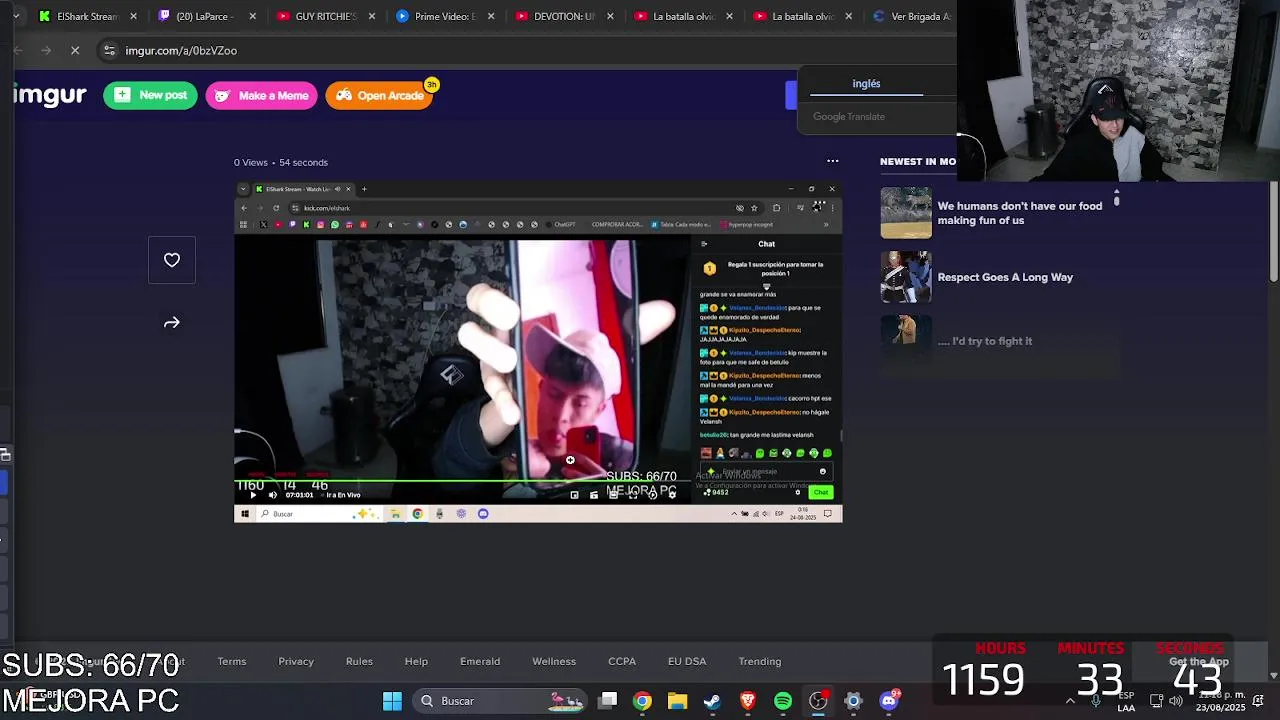The height and width of the screenshot is (720, 1280).
Task: Click the microphone tray icon
Action: (1096, 701)
